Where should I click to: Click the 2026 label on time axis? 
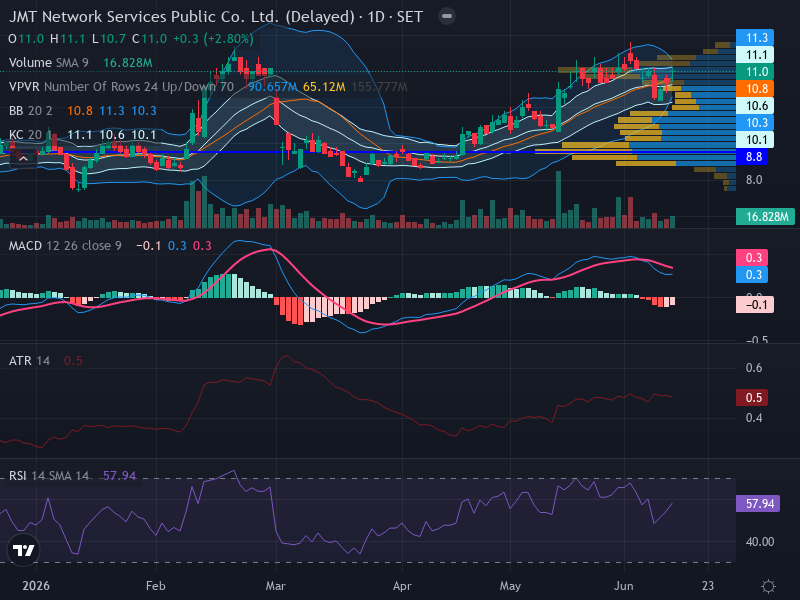pos(36,586)
